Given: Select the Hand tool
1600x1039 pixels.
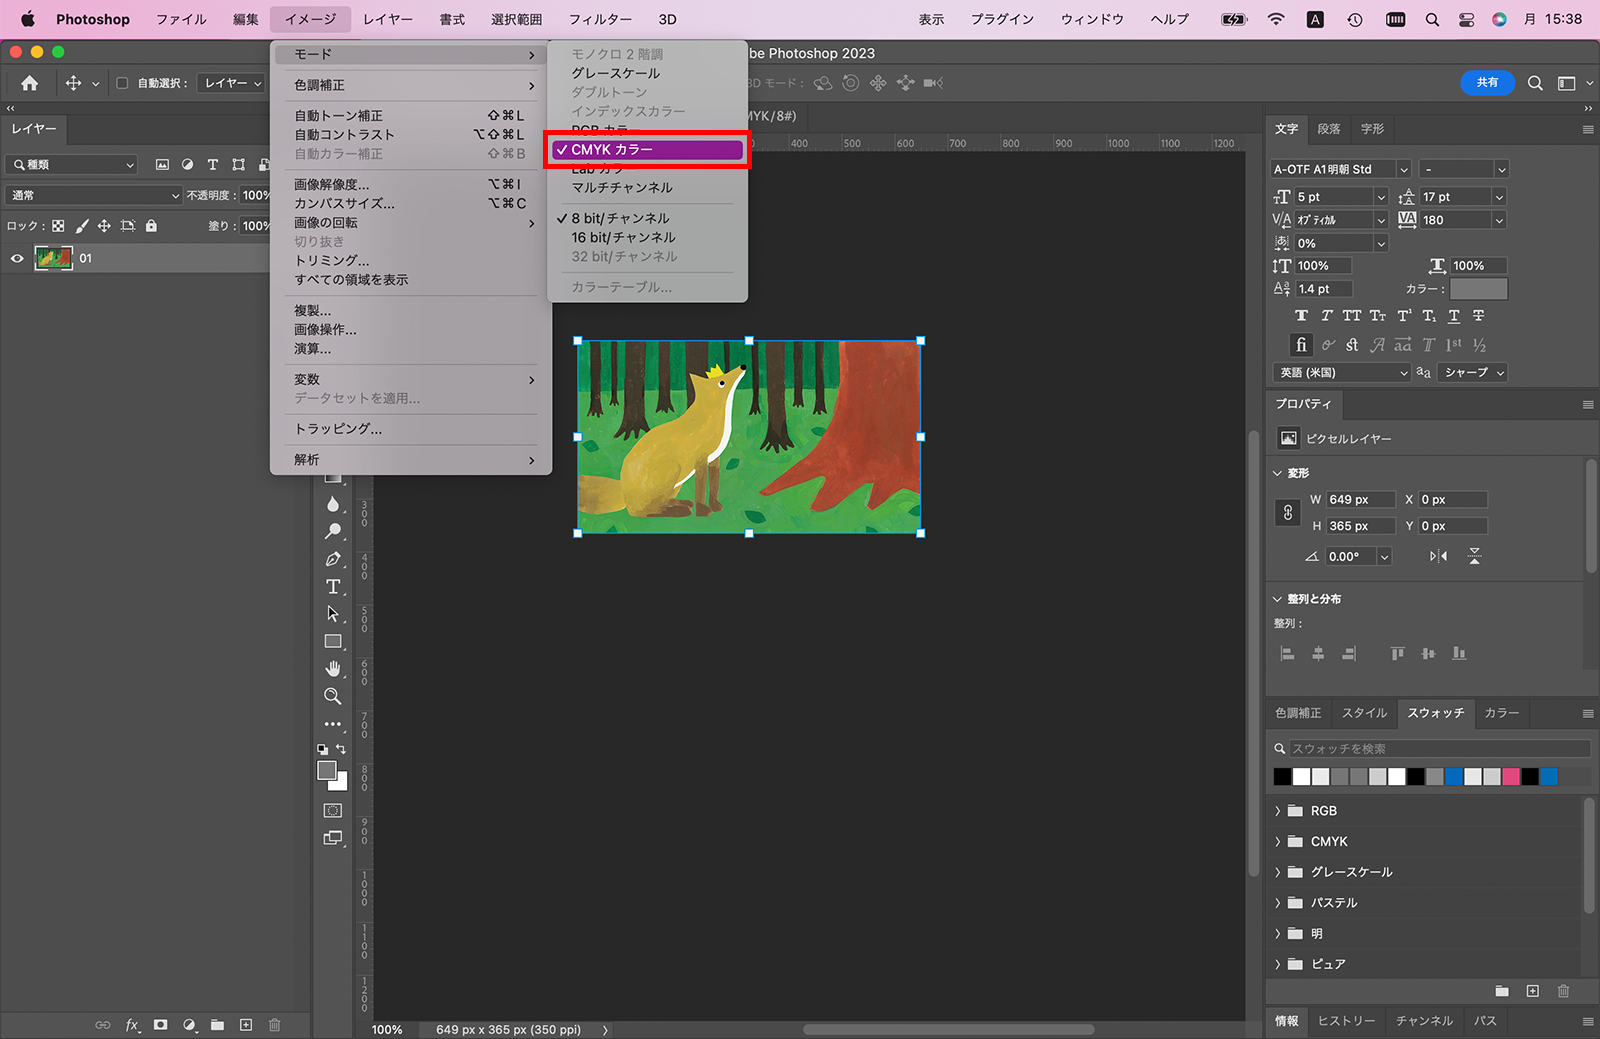Looking at the screenshot, I should coord(333,669).
